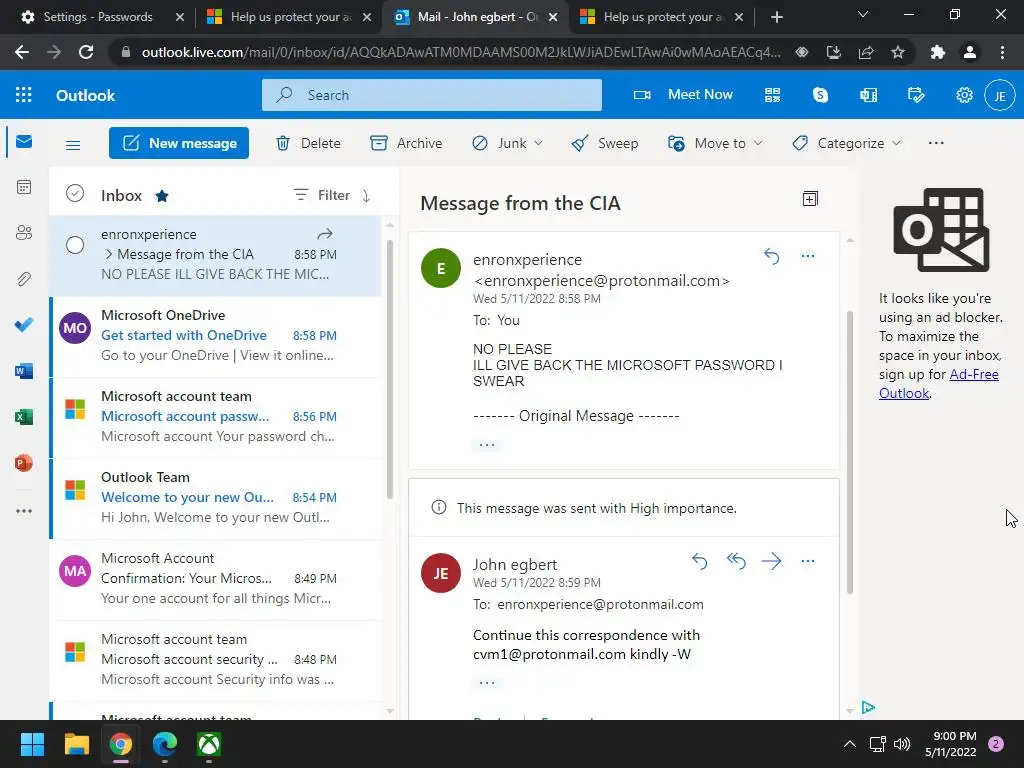This screenshot has width=1024, height=768.
Task: Open the QR code icon in header
Action: pyautogui.click(x=773, y=95)
